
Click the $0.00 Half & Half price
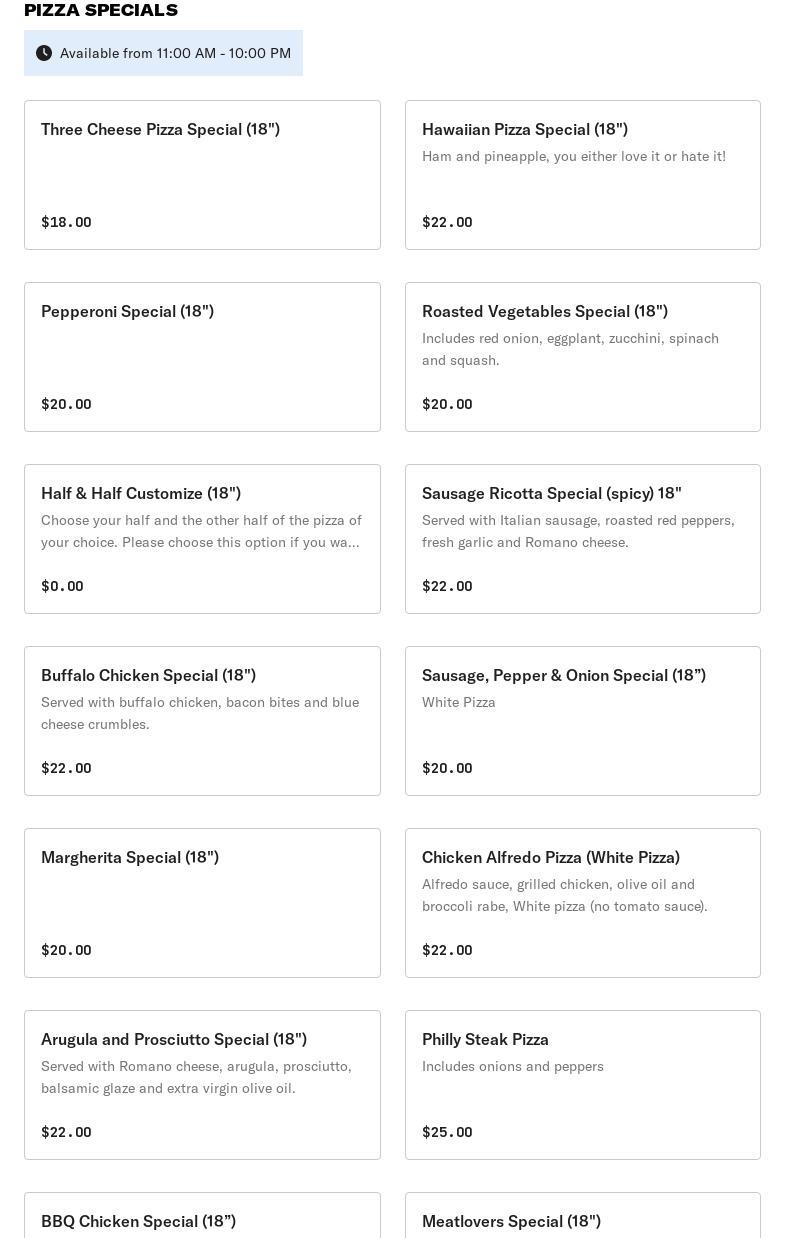click(62, 586)
